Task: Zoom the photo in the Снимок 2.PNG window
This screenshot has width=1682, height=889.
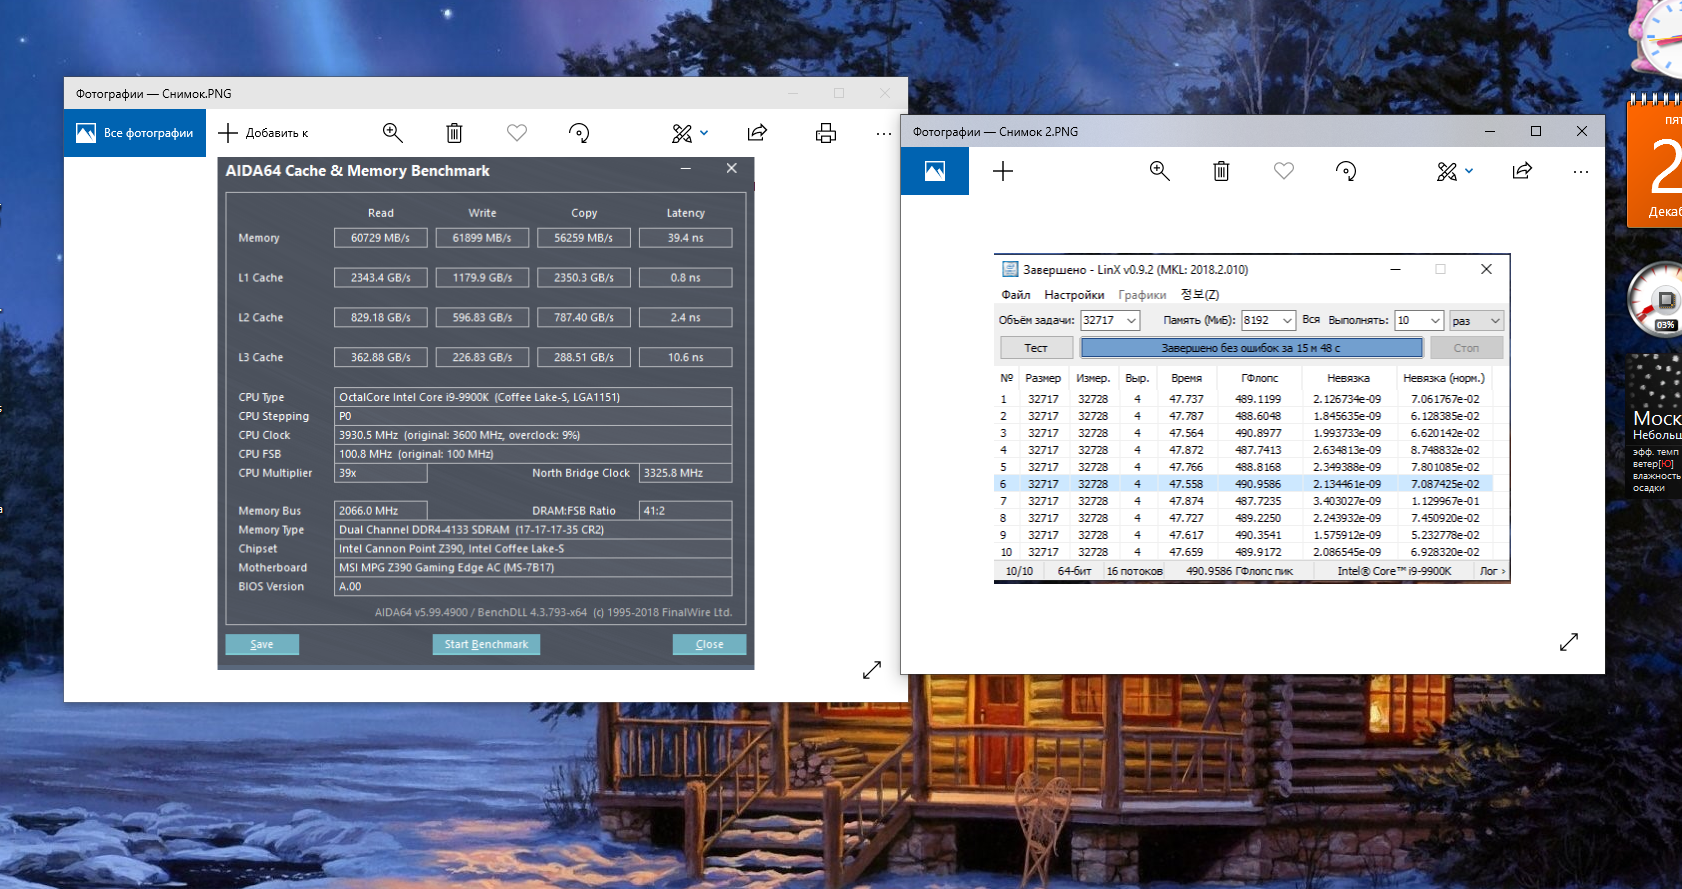Action: [x=1160, y=171]
